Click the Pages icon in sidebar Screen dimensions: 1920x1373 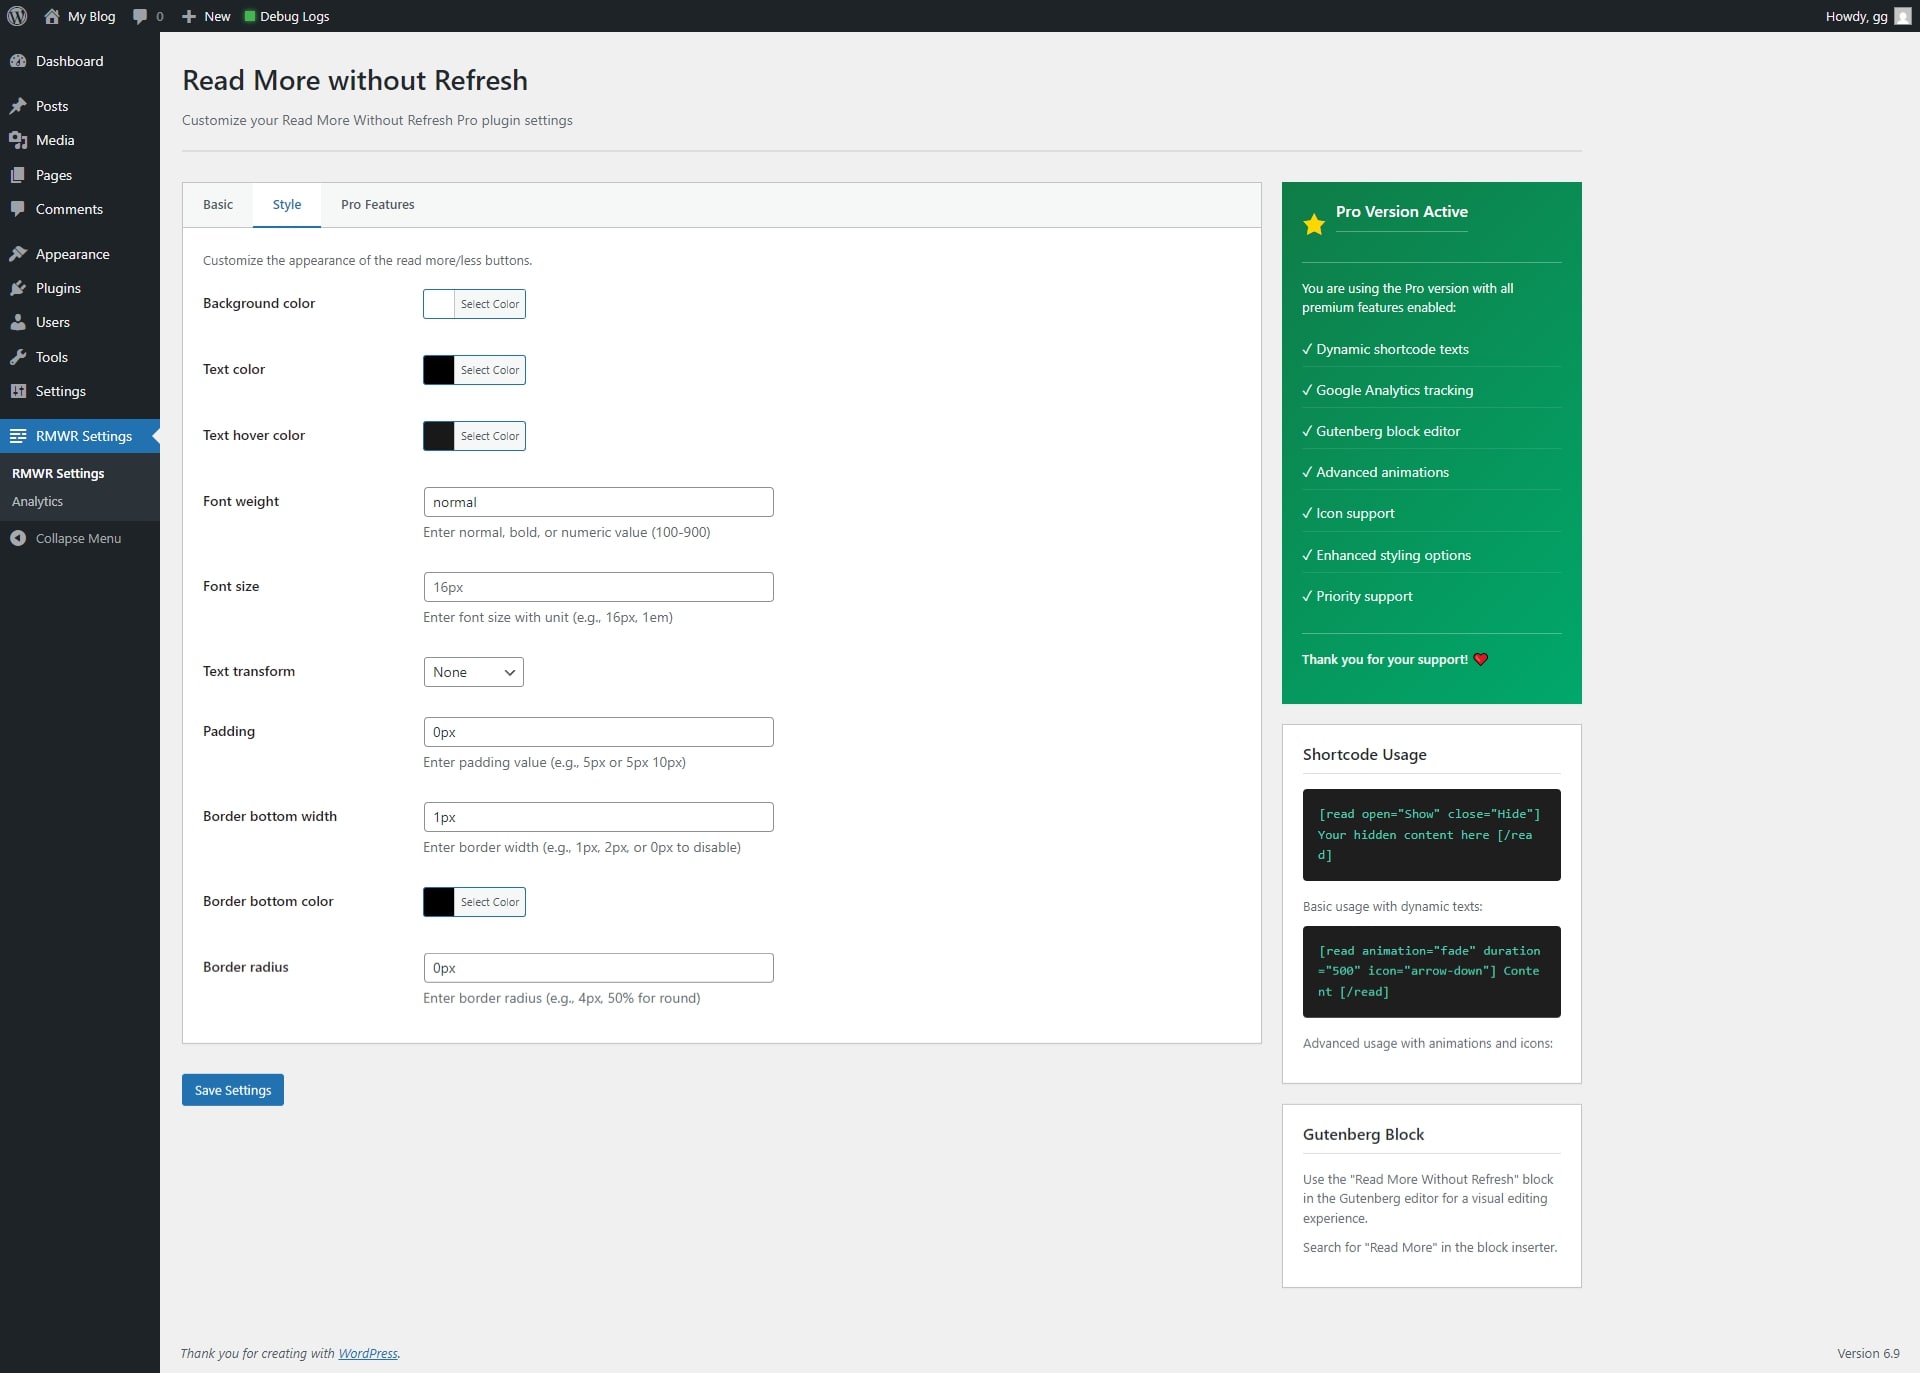(x=20, y=175)
